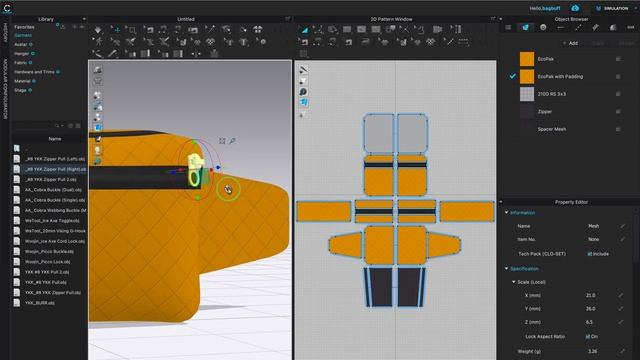Click the avatar pose figure icon
640x360 pixels.
pyautogui.click(x=98, y=42)
